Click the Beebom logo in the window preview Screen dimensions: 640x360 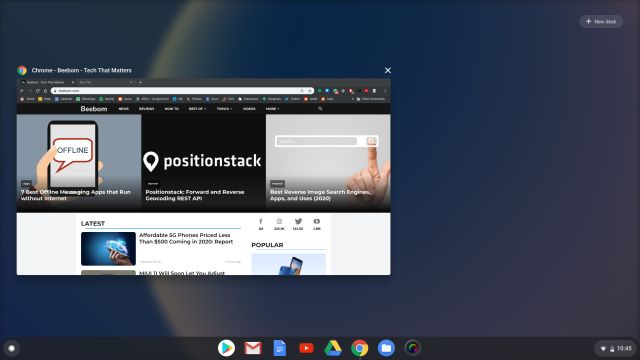(x=94, y=109)
